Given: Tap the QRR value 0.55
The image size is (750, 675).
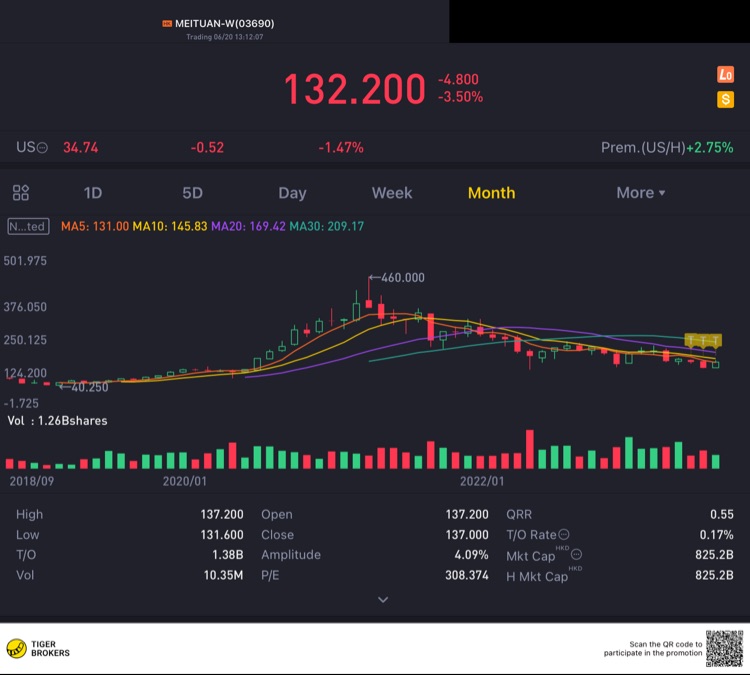Looking at the screenshot, I should pos(722,514).
